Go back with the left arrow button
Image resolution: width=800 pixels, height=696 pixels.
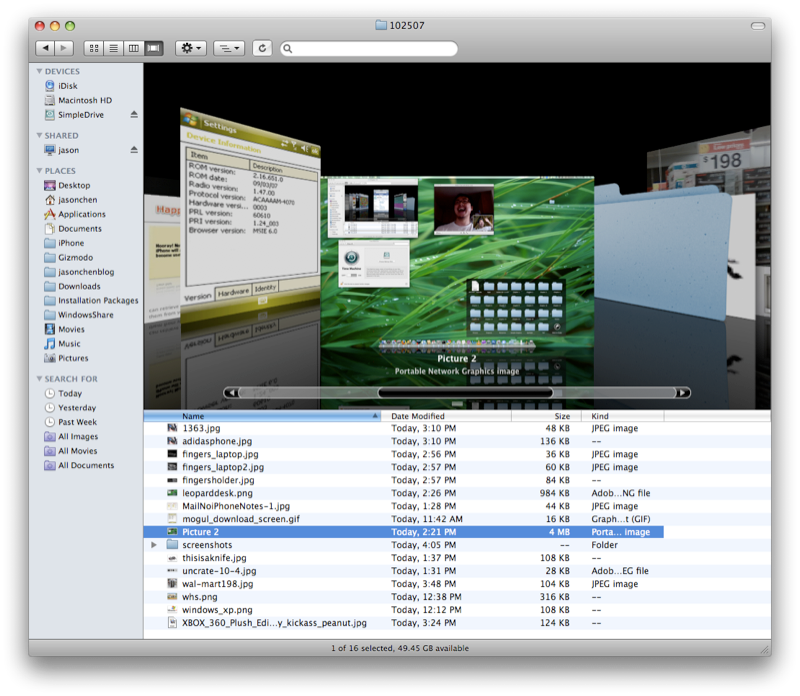[45, 48]
